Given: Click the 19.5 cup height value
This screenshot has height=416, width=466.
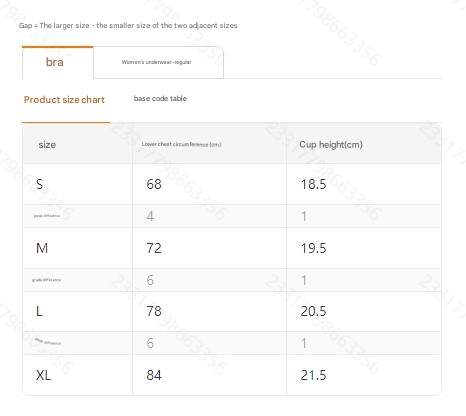Looking at the screenshot, I should 313,248.
